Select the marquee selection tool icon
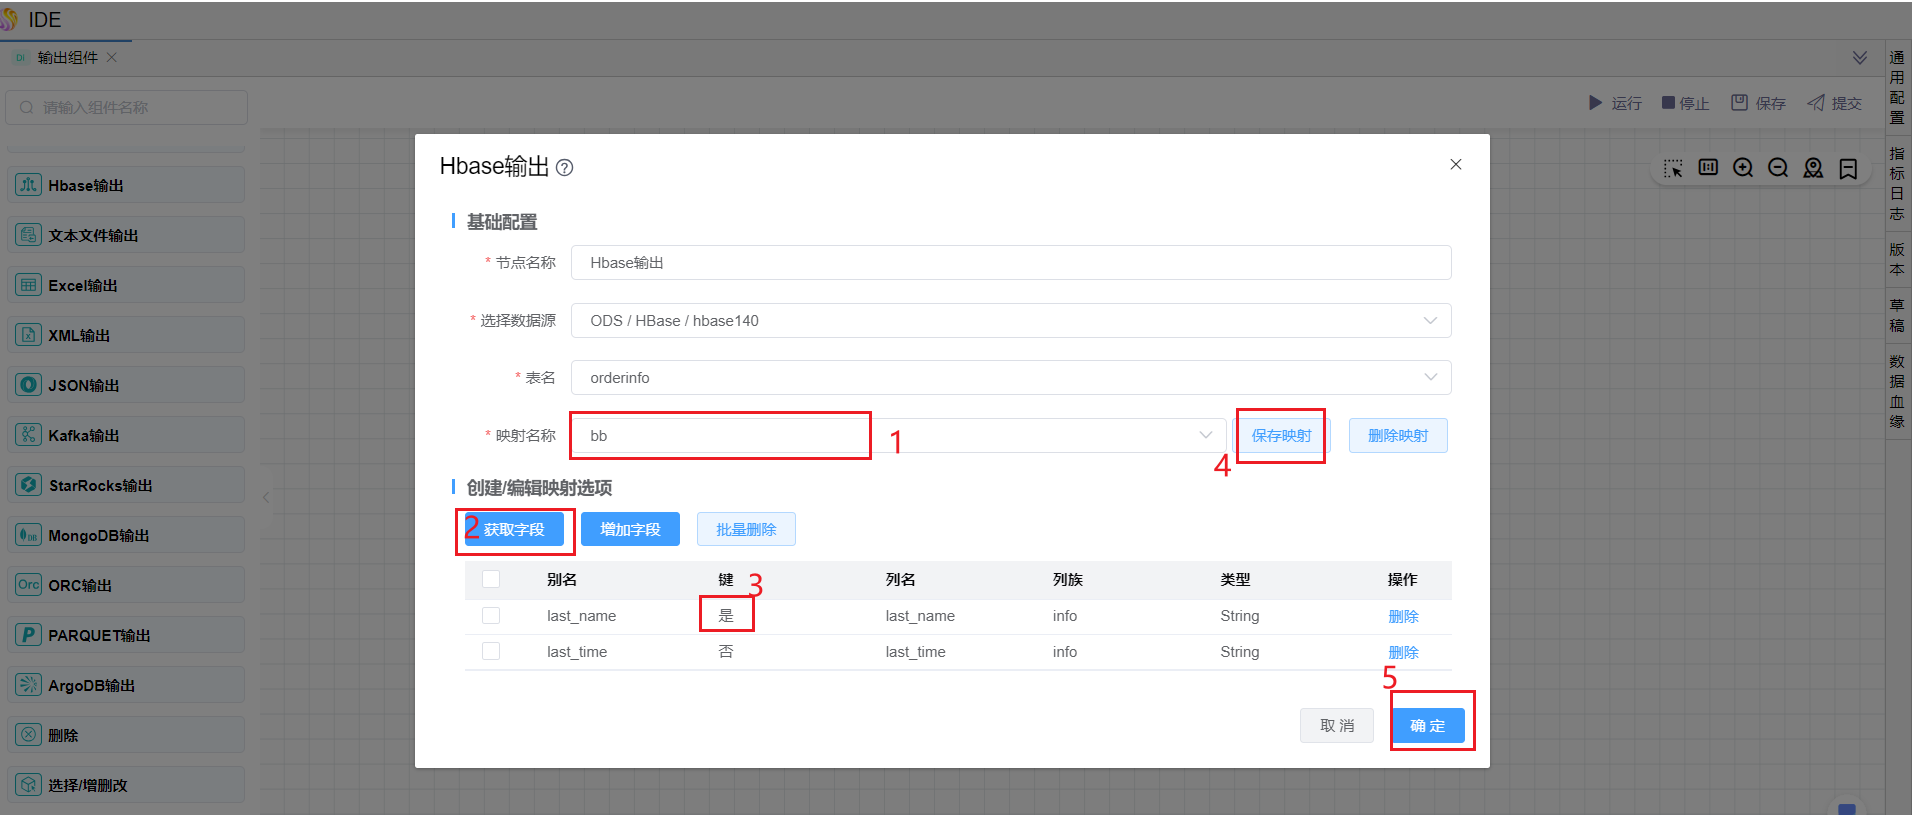 point(1673,168)
